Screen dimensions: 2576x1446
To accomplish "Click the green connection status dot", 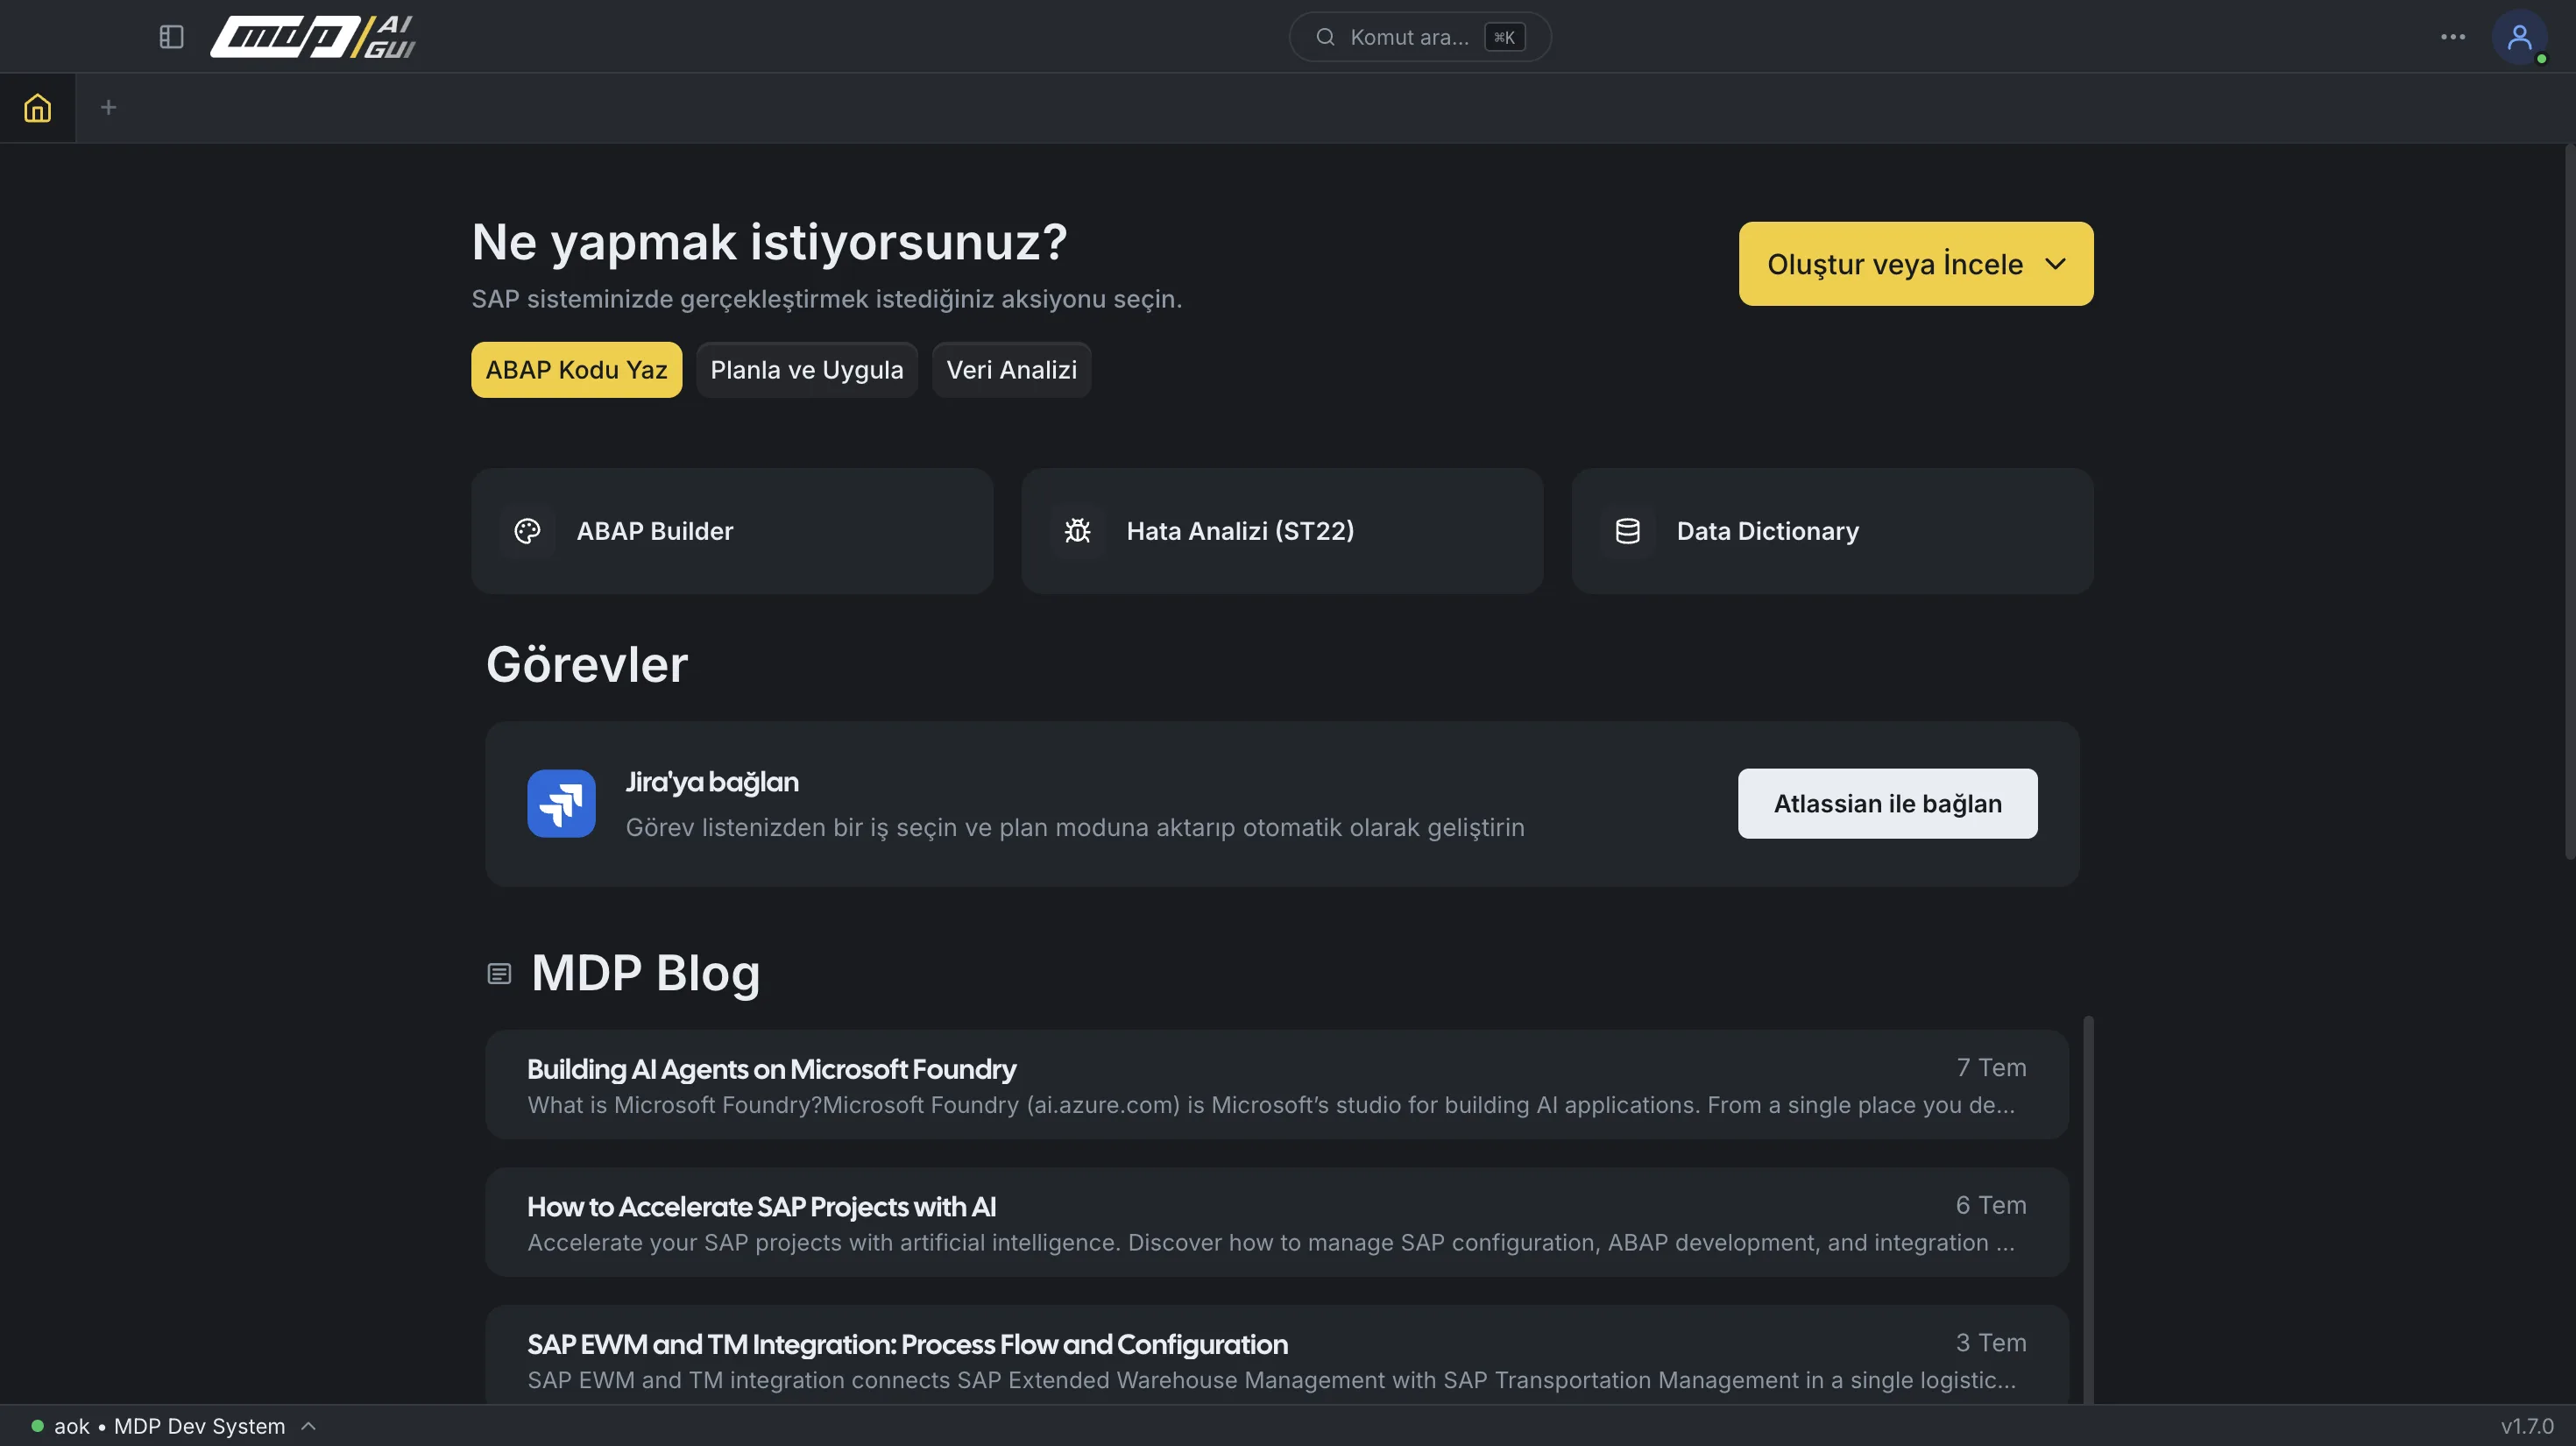I will pyautogui.click(x=37, y=1426).
